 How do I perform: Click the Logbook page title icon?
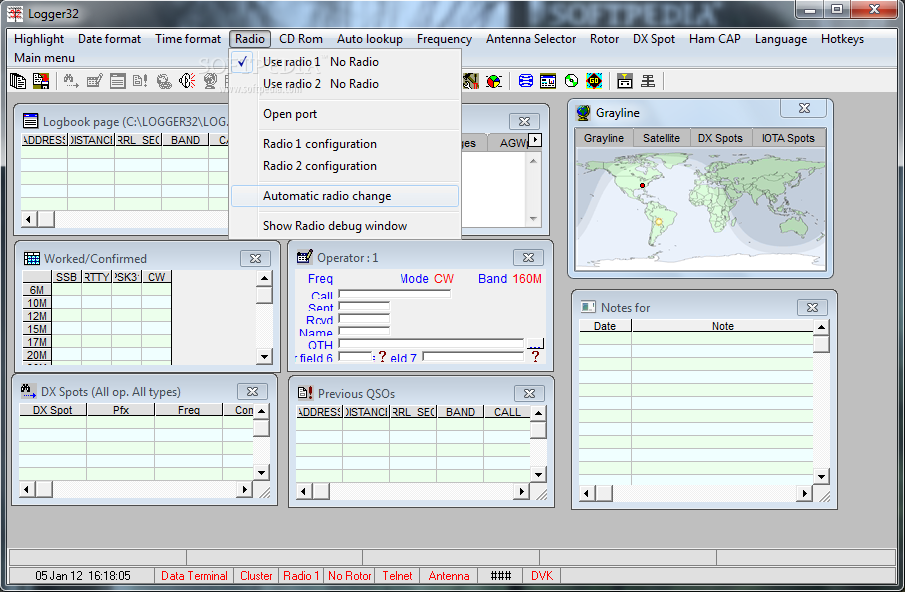(x=30, y=121)
